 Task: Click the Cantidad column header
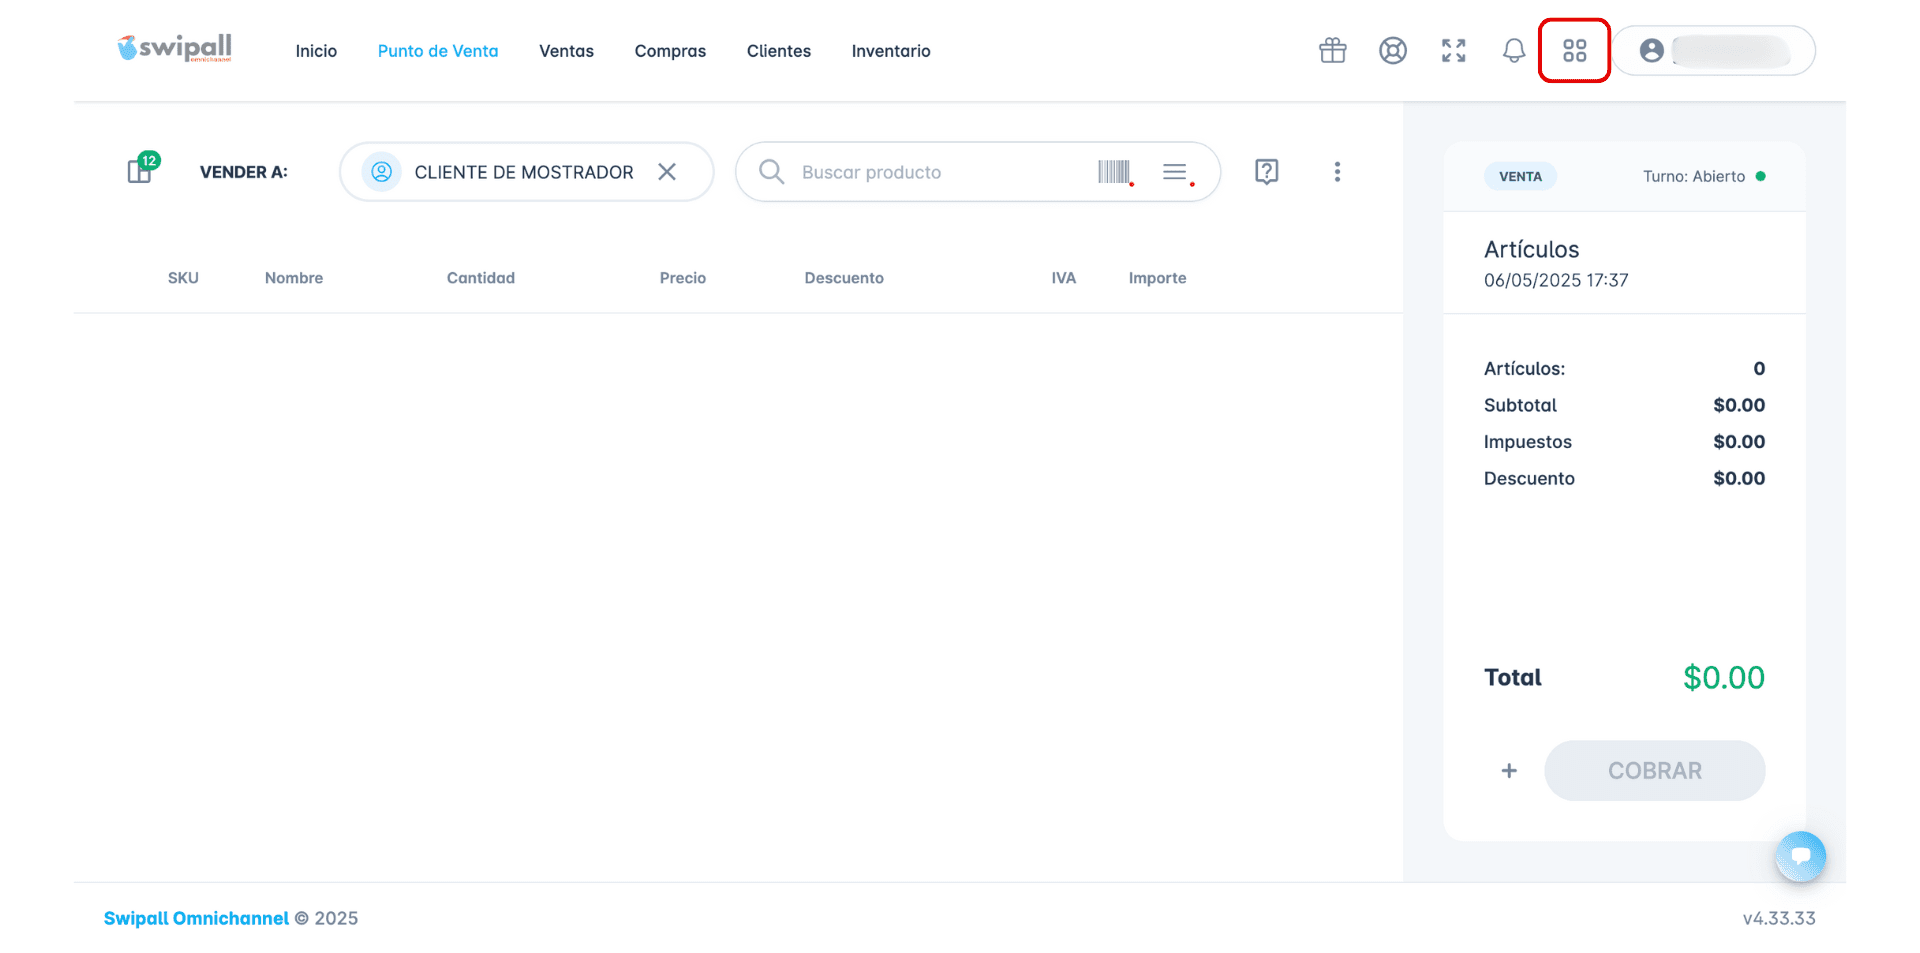(x=481, y=278)
